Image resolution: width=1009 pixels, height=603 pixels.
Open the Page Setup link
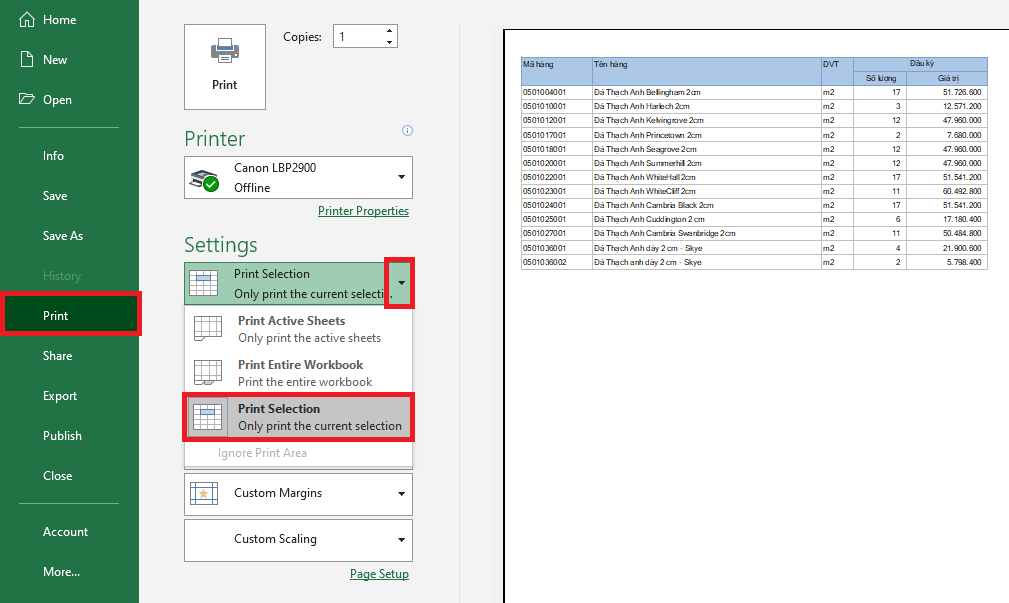(379, 574)
